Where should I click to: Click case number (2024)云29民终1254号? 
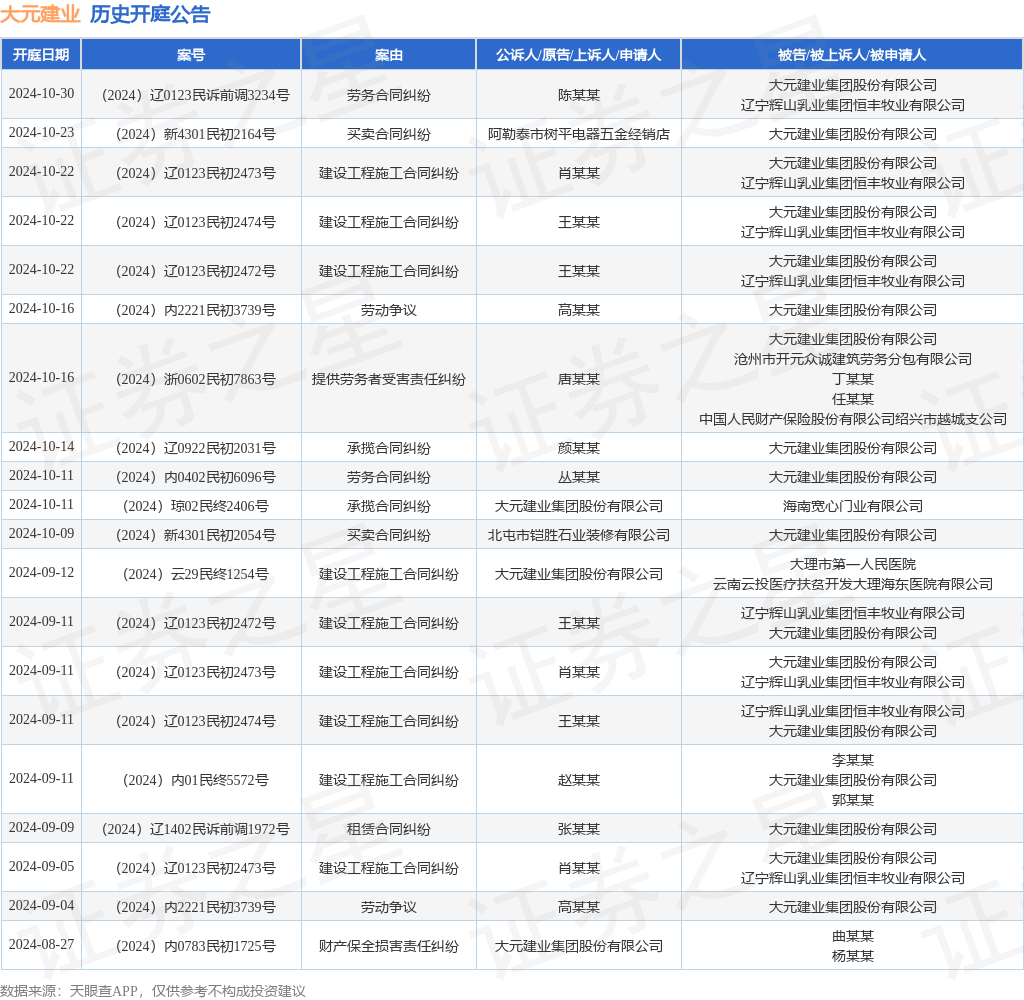point(195,575)
